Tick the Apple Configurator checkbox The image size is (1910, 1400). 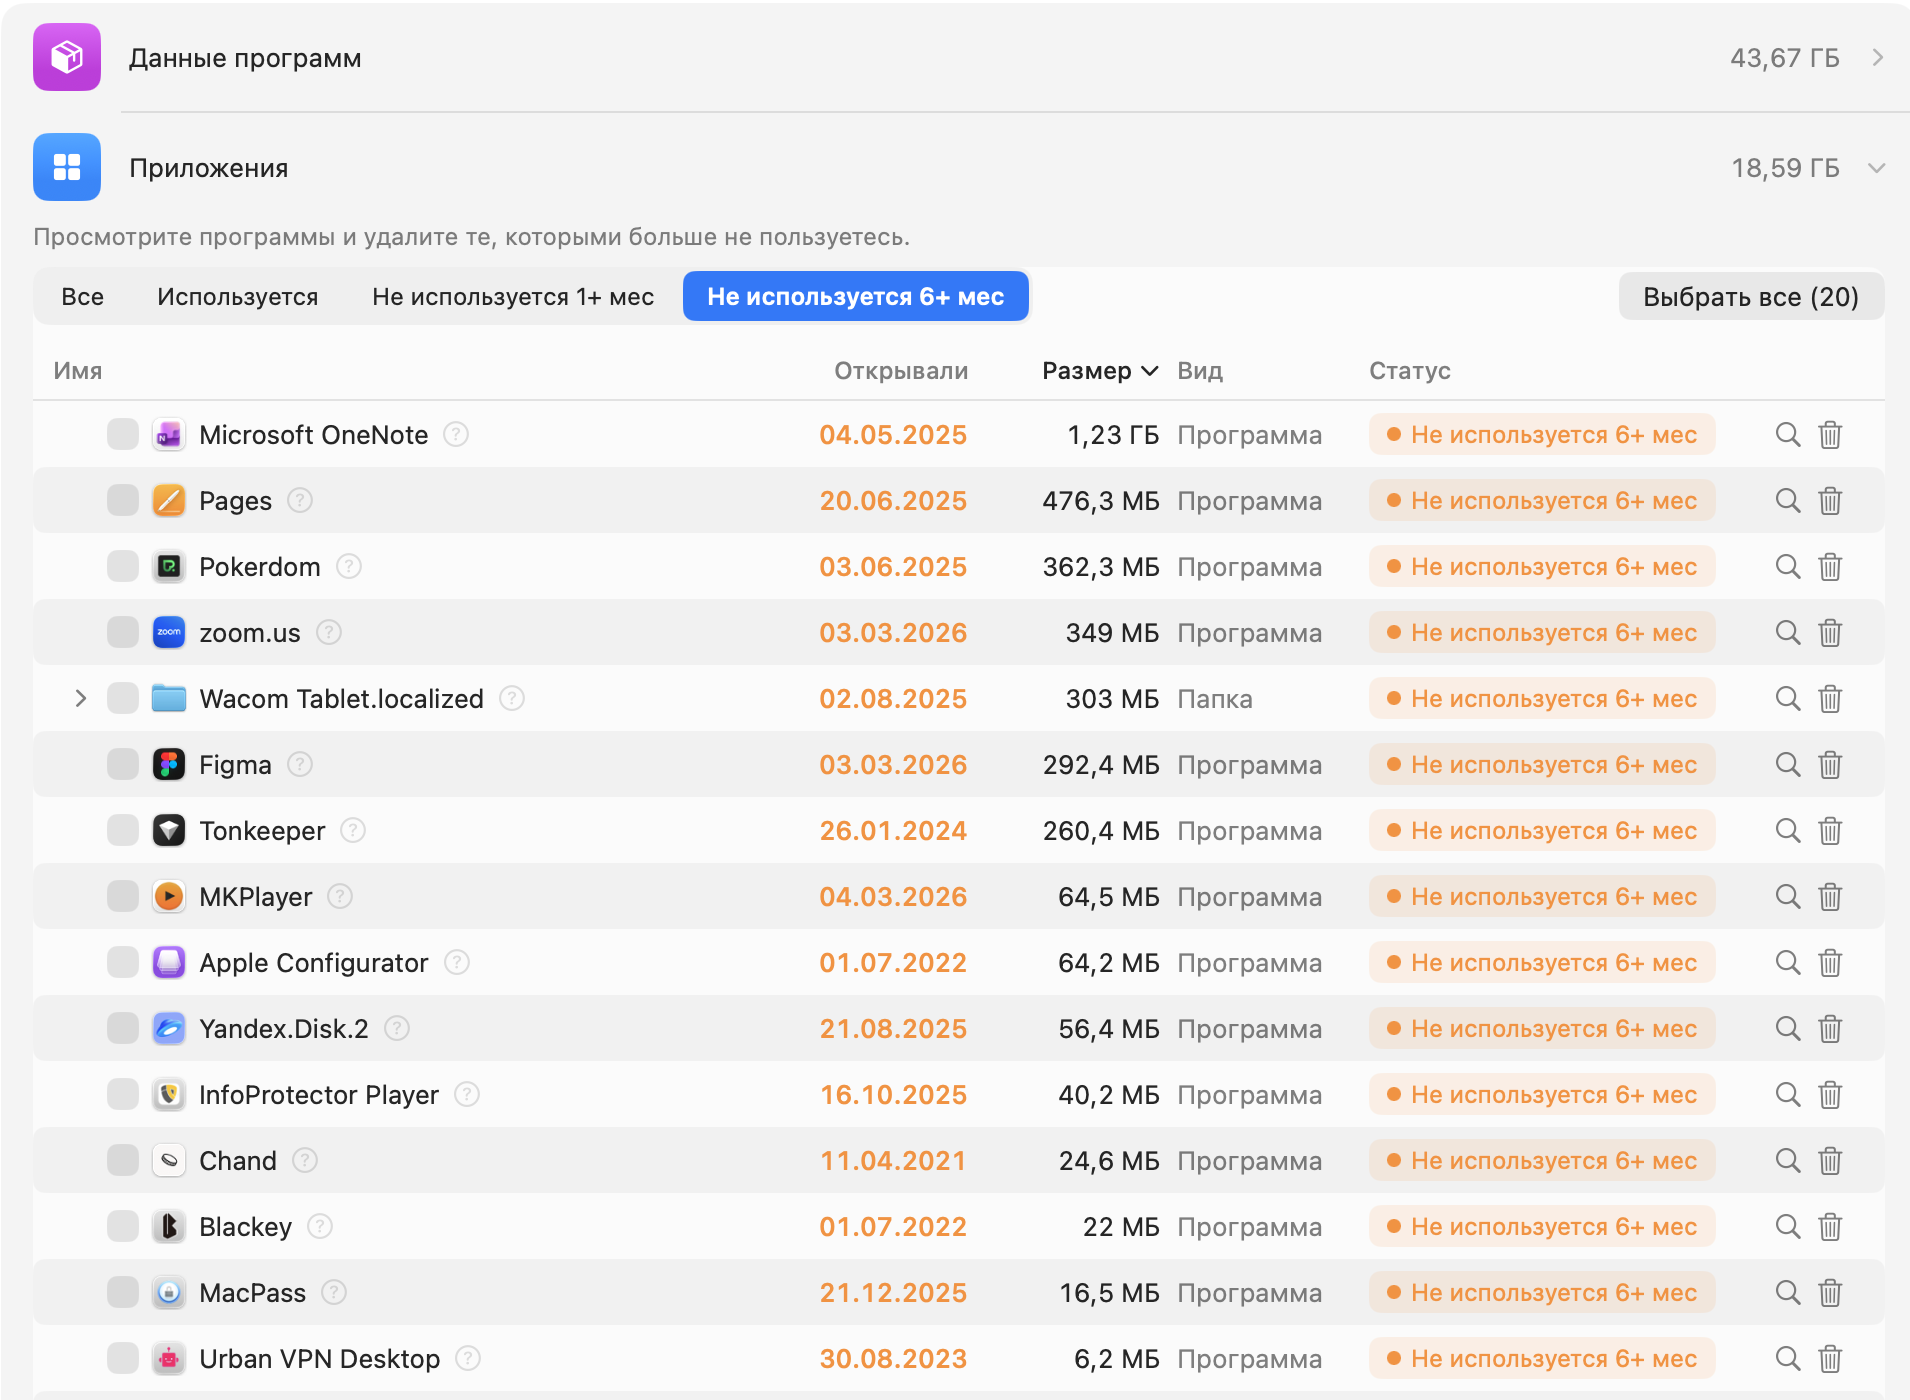pyautogui.click(x=123, y=963)
